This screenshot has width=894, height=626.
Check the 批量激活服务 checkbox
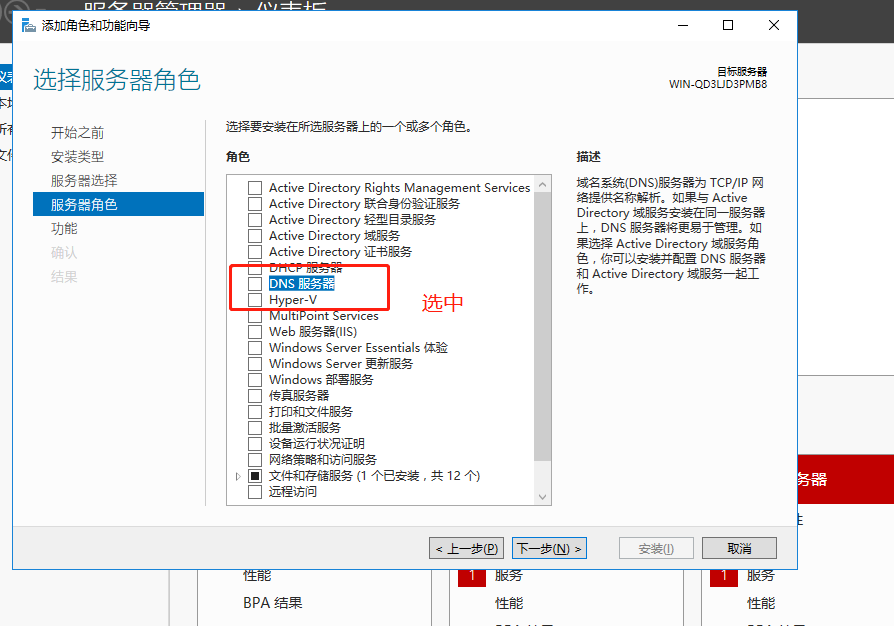pos(255,427)
